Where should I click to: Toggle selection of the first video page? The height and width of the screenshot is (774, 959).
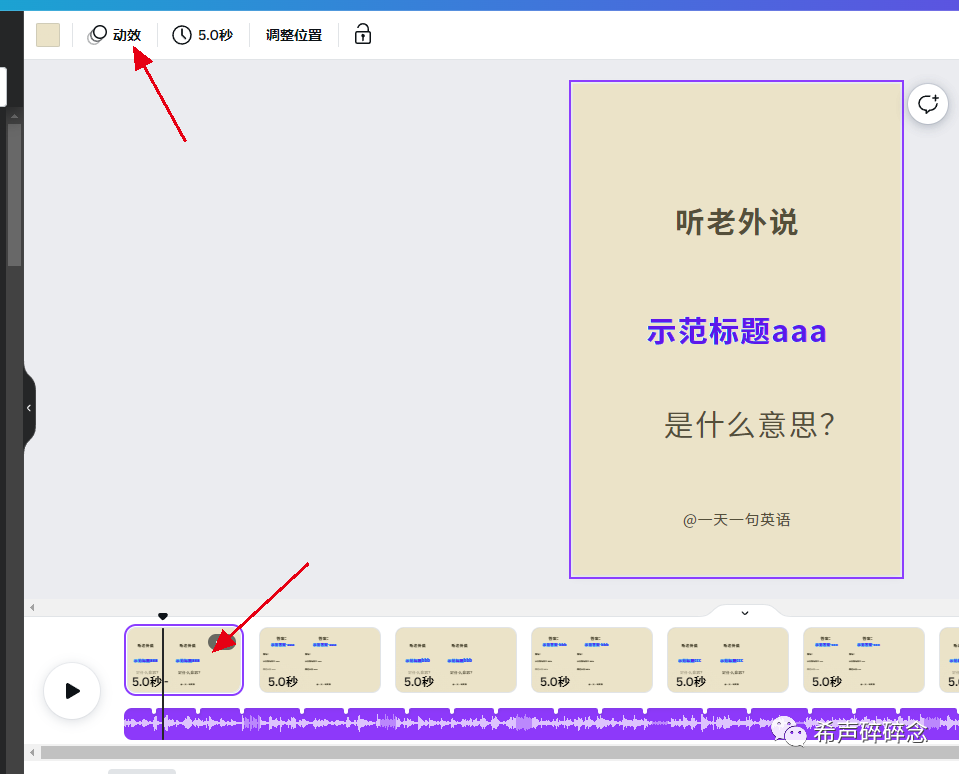[184, 660]
